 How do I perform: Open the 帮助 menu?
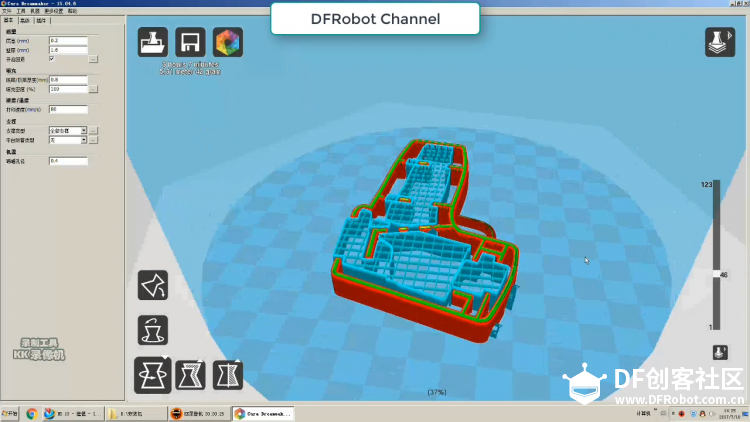[72, 11]
